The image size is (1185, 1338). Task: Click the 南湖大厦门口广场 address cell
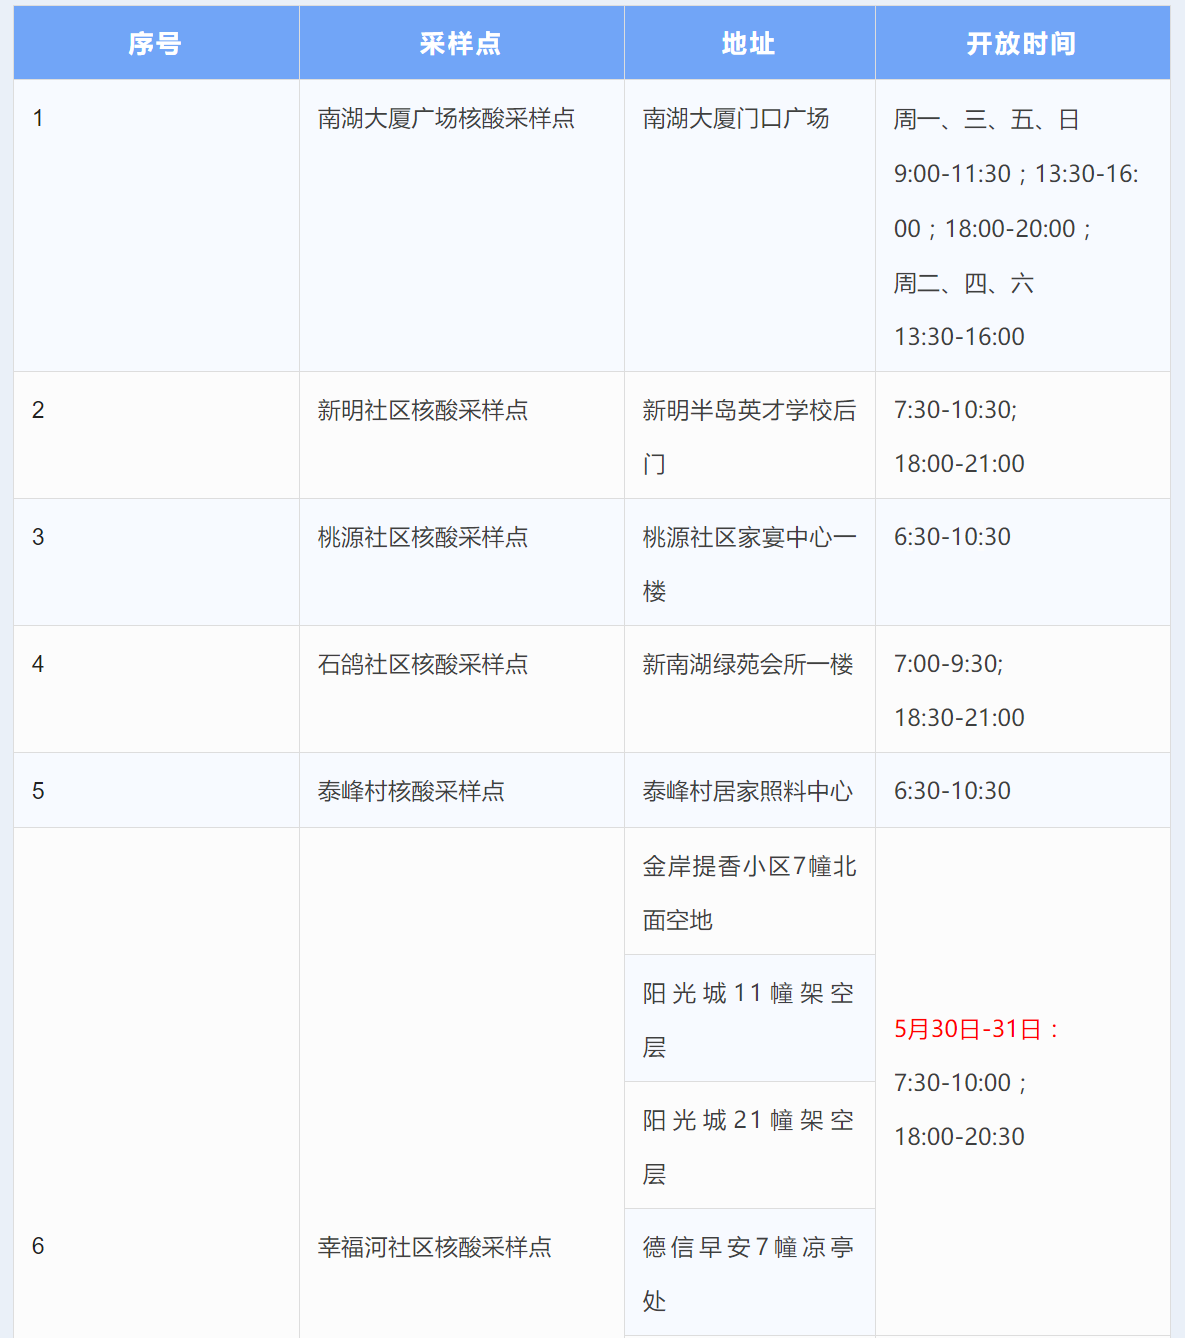(736, 119)
